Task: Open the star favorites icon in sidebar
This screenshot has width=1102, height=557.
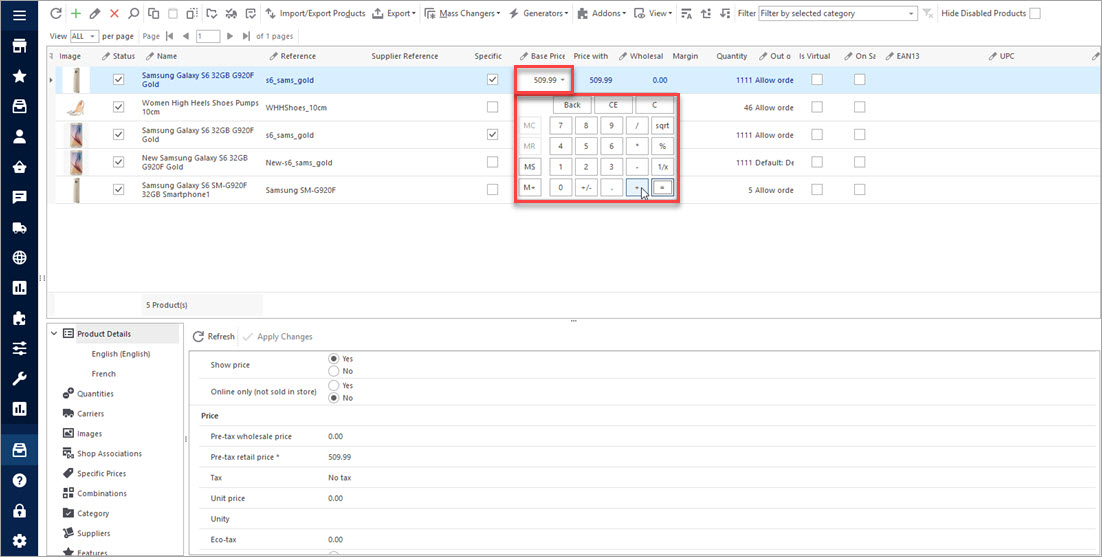Action: [20, 76]
